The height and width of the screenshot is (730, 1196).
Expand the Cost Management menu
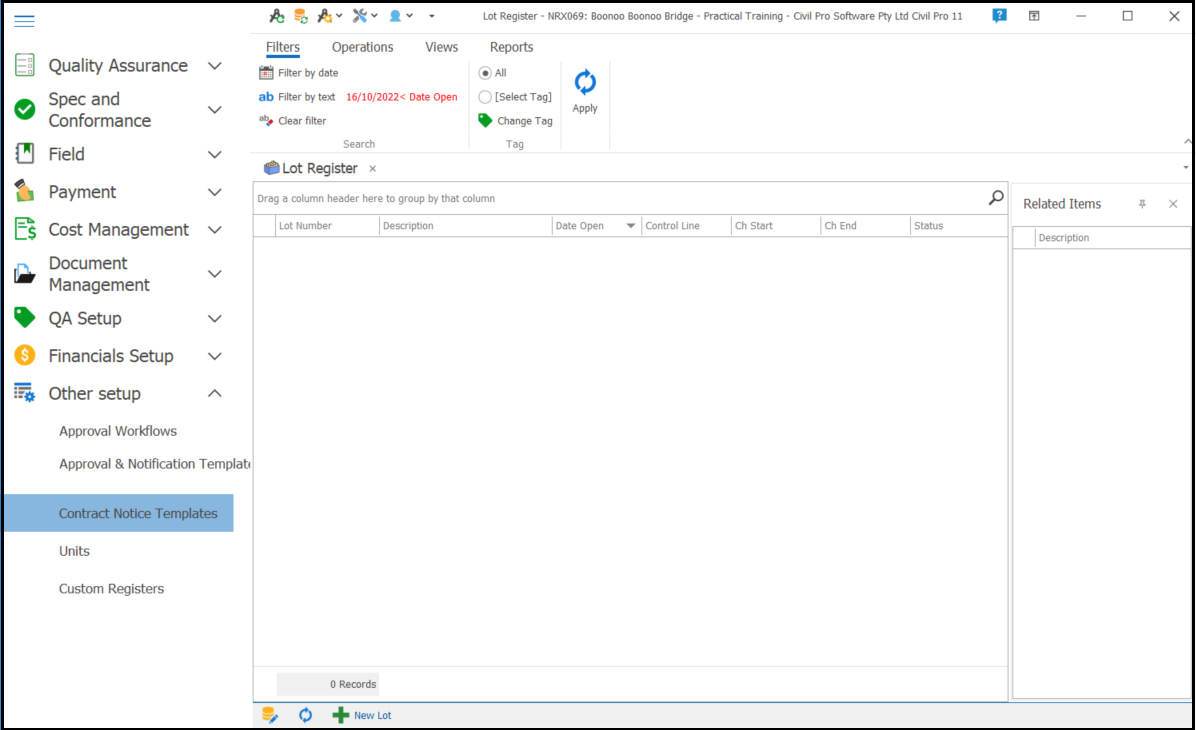pyautogui.click(x=214, y=230)
